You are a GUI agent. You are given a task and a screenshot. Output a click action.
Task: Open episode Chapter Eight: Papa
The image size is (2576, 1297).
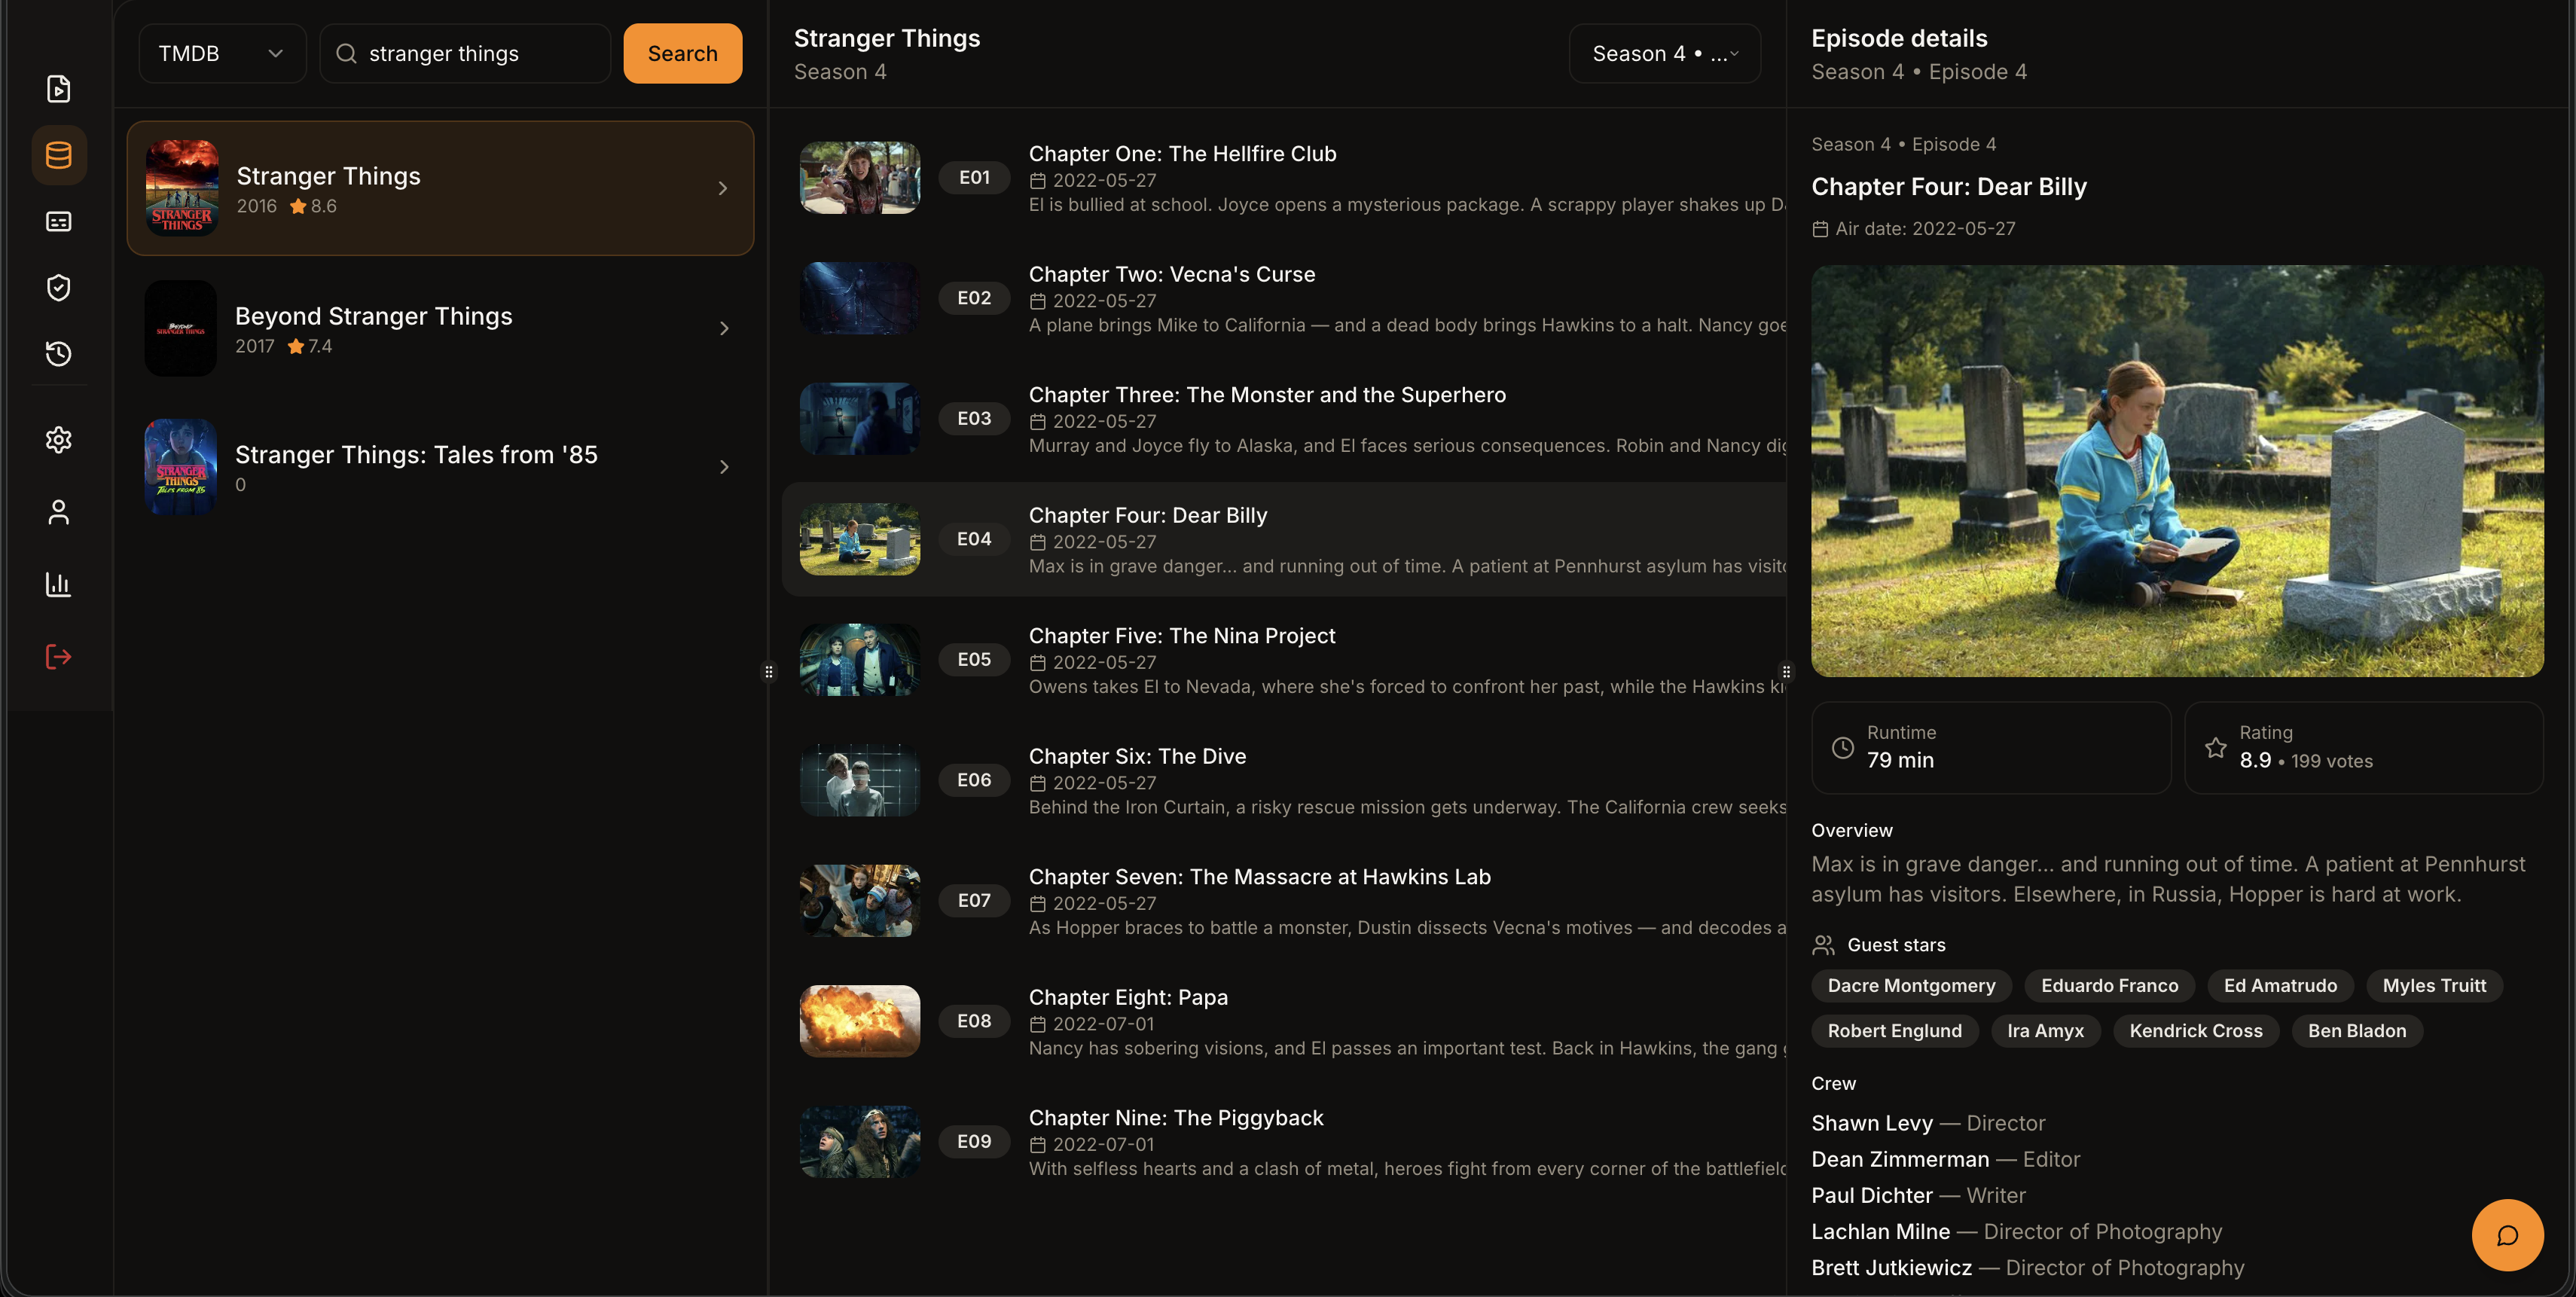coord(1128,997)
